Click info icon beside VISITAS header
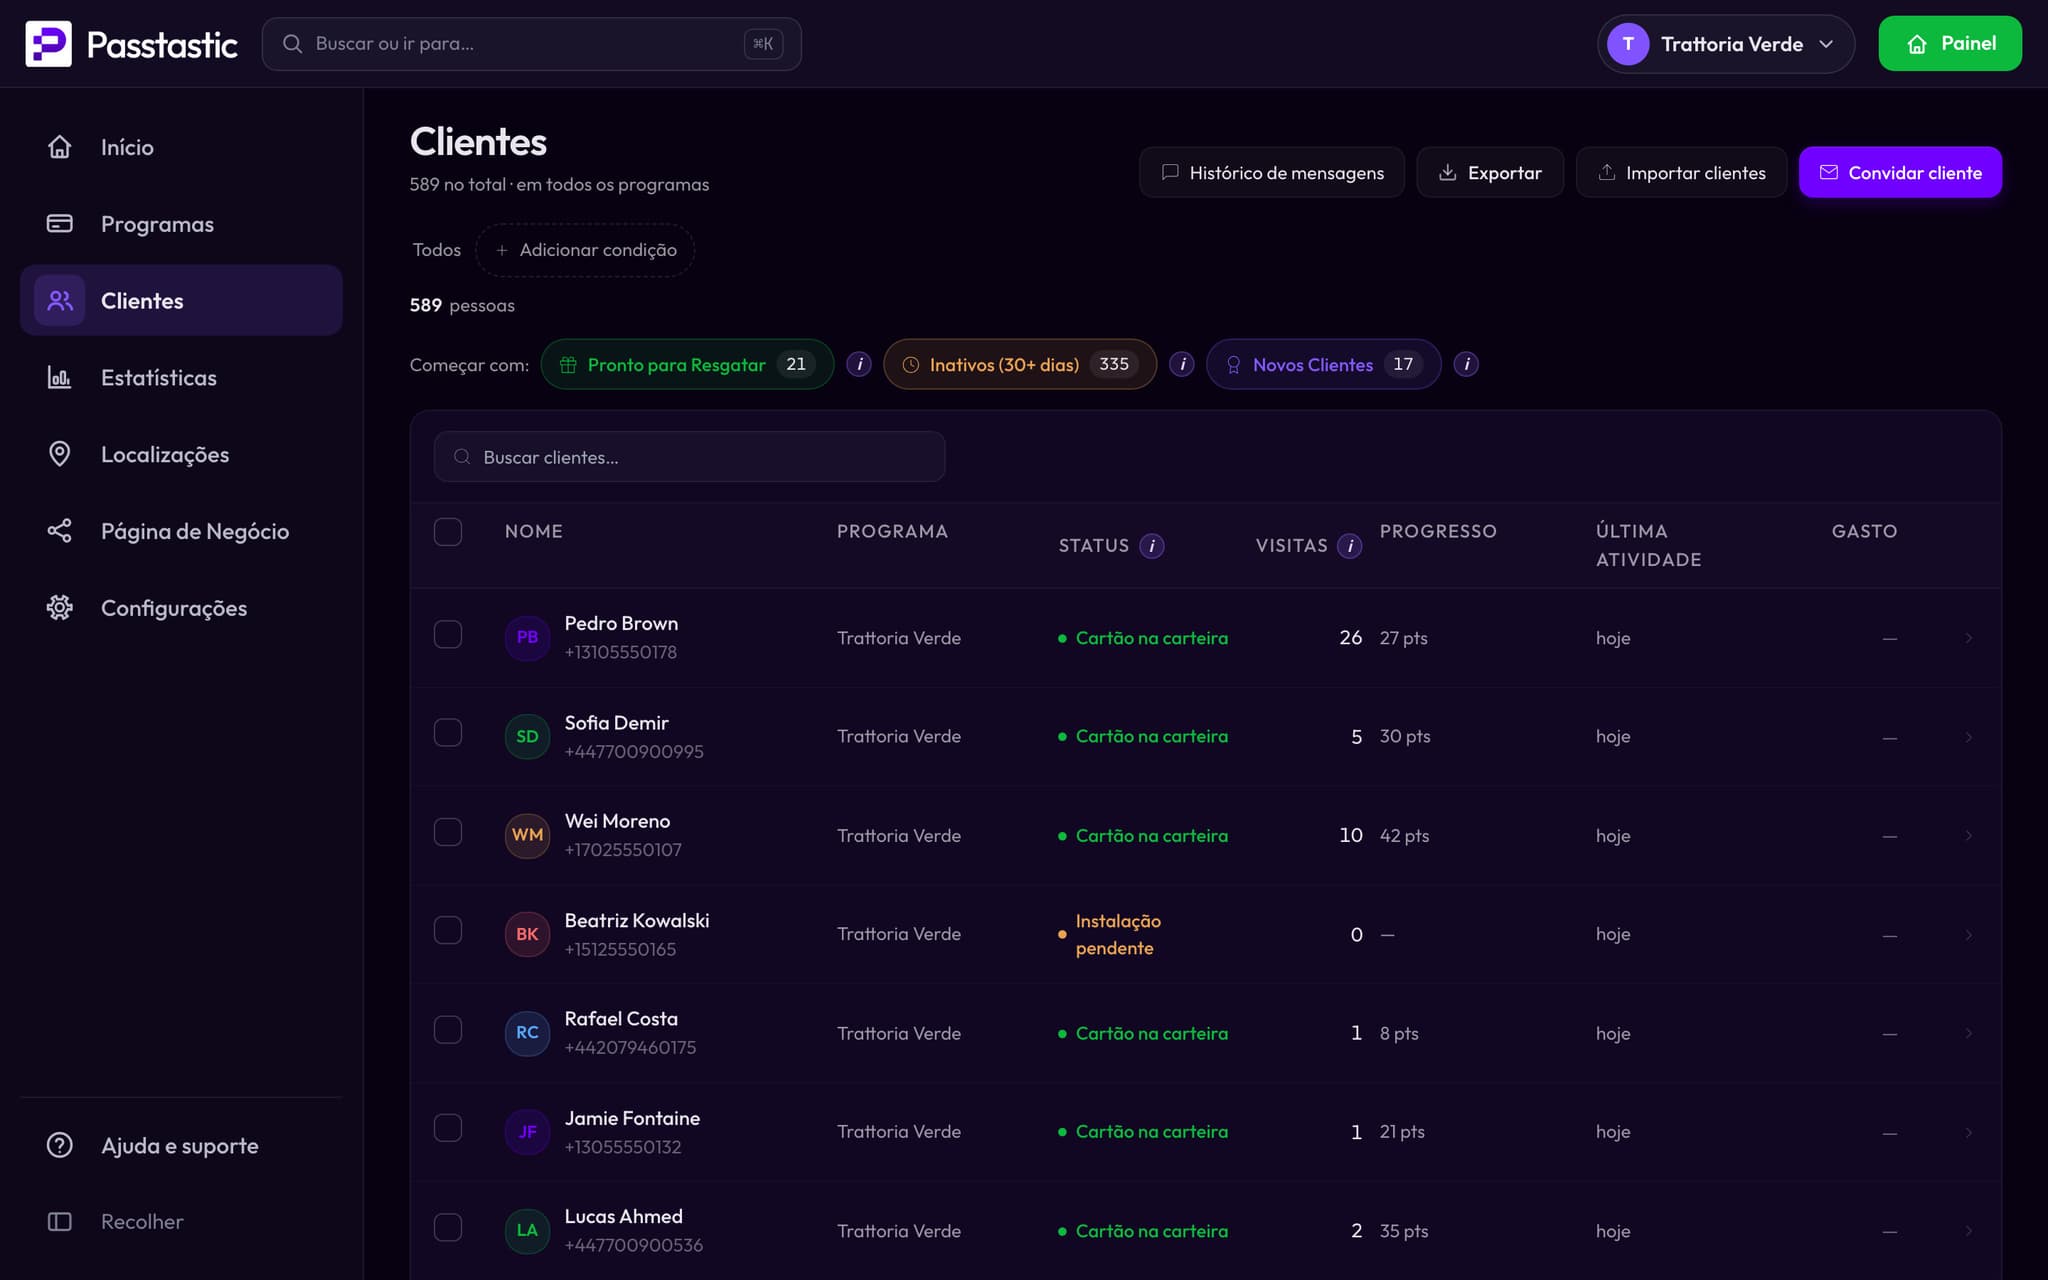 (1350, 546)
